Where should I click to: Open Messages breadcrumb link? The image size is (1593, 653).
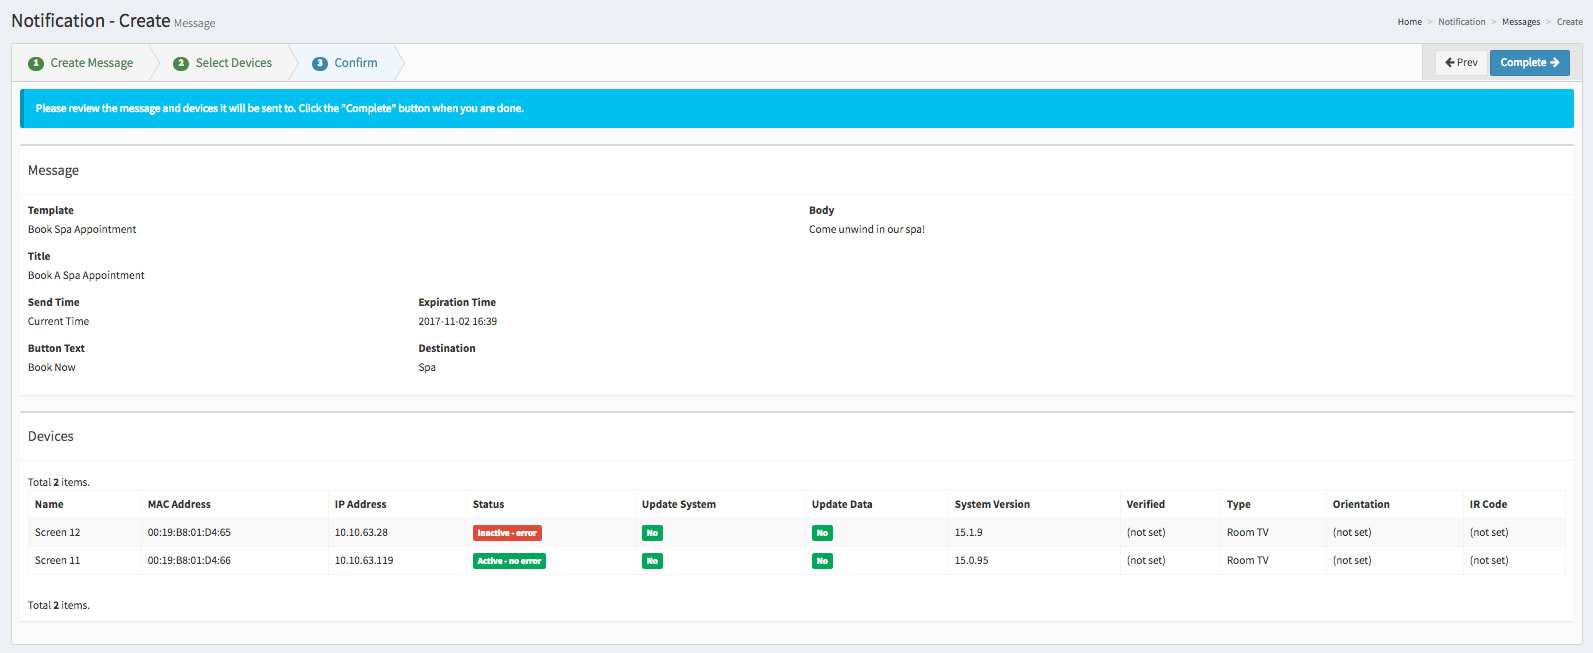click(x=1520, y=22)
